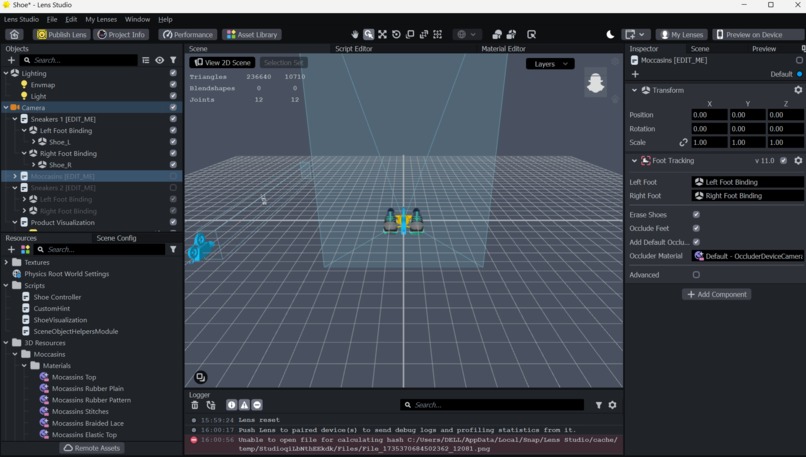
Task: Collapse the Camera tree node
Action: pos(6,107)
